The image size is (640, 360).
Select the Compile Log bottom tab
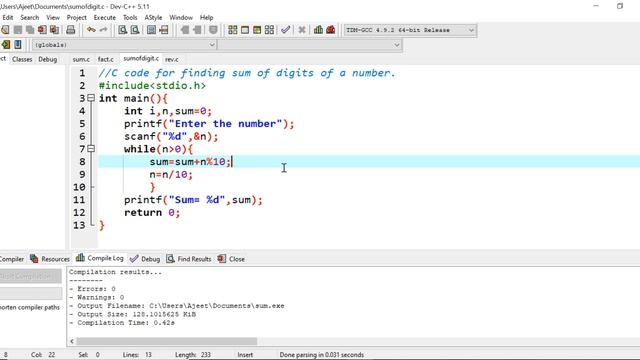tap(100, 258)
